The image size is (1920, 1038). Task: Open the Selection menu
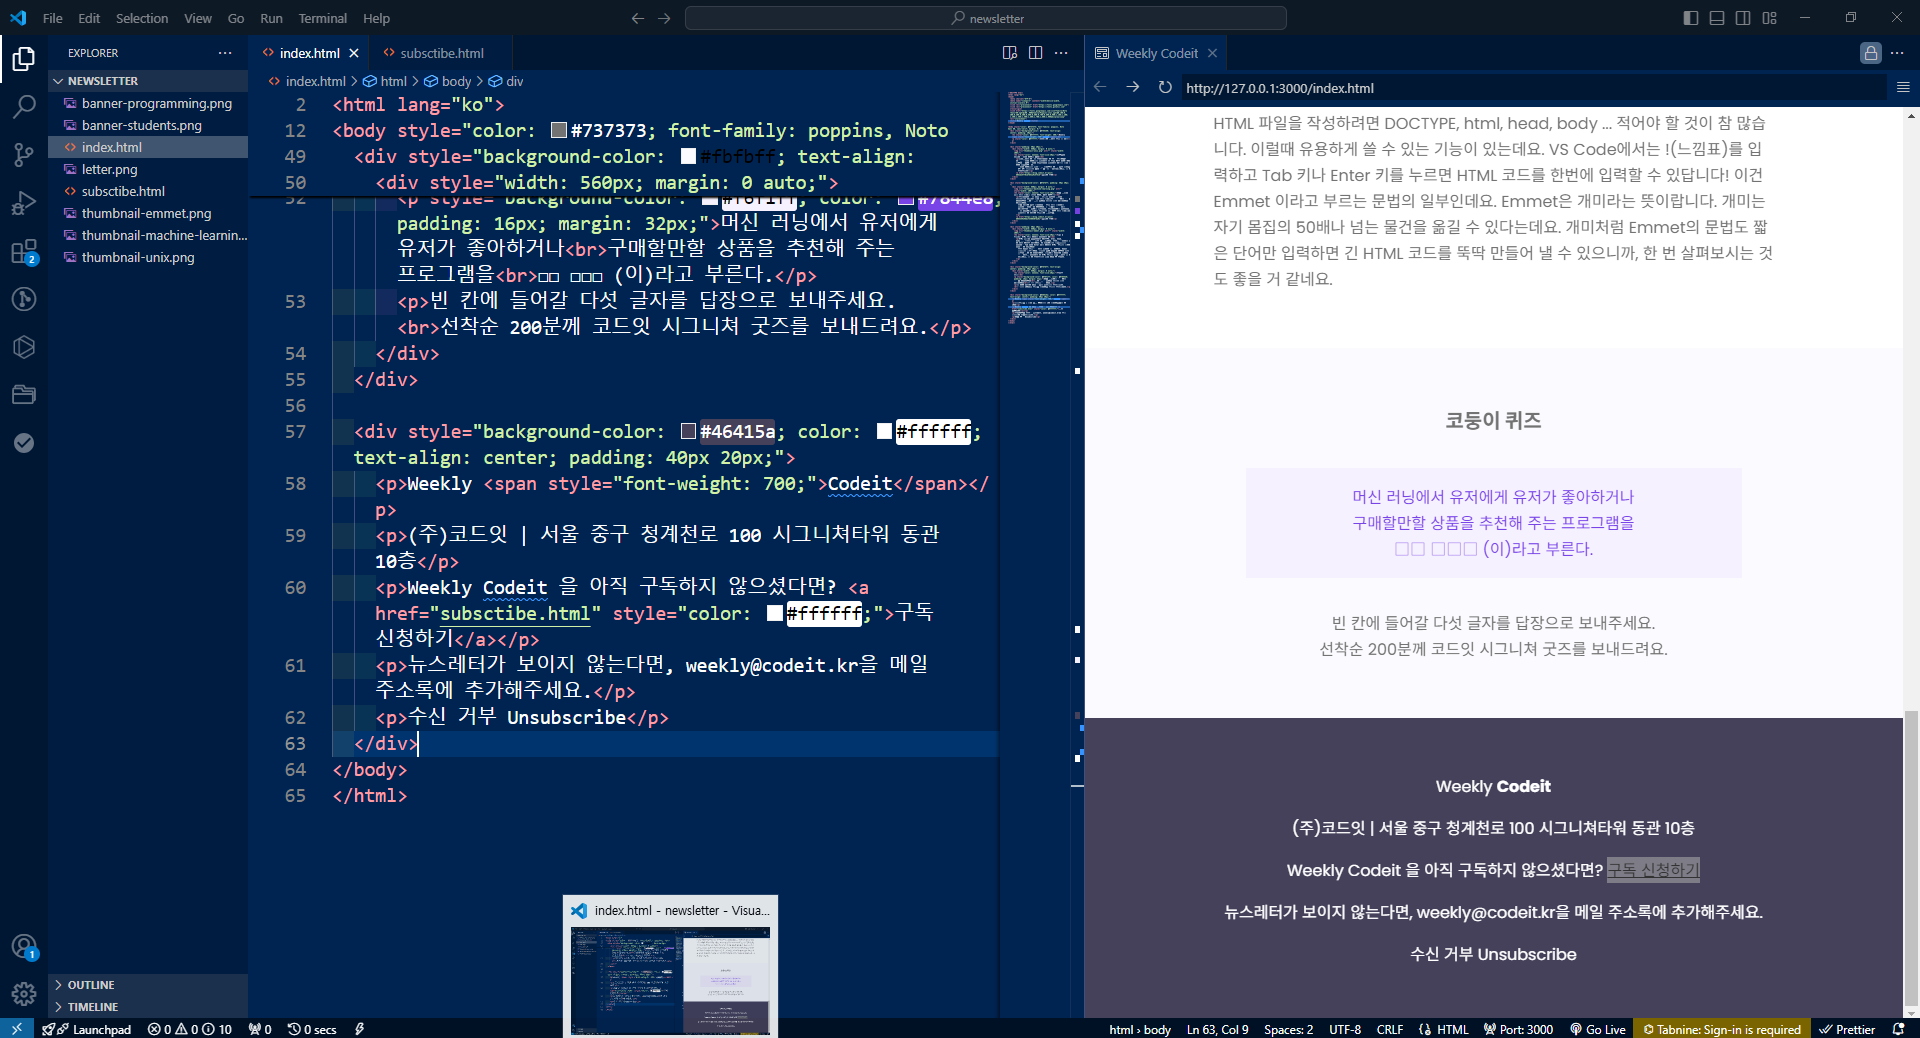pos(142,18)
